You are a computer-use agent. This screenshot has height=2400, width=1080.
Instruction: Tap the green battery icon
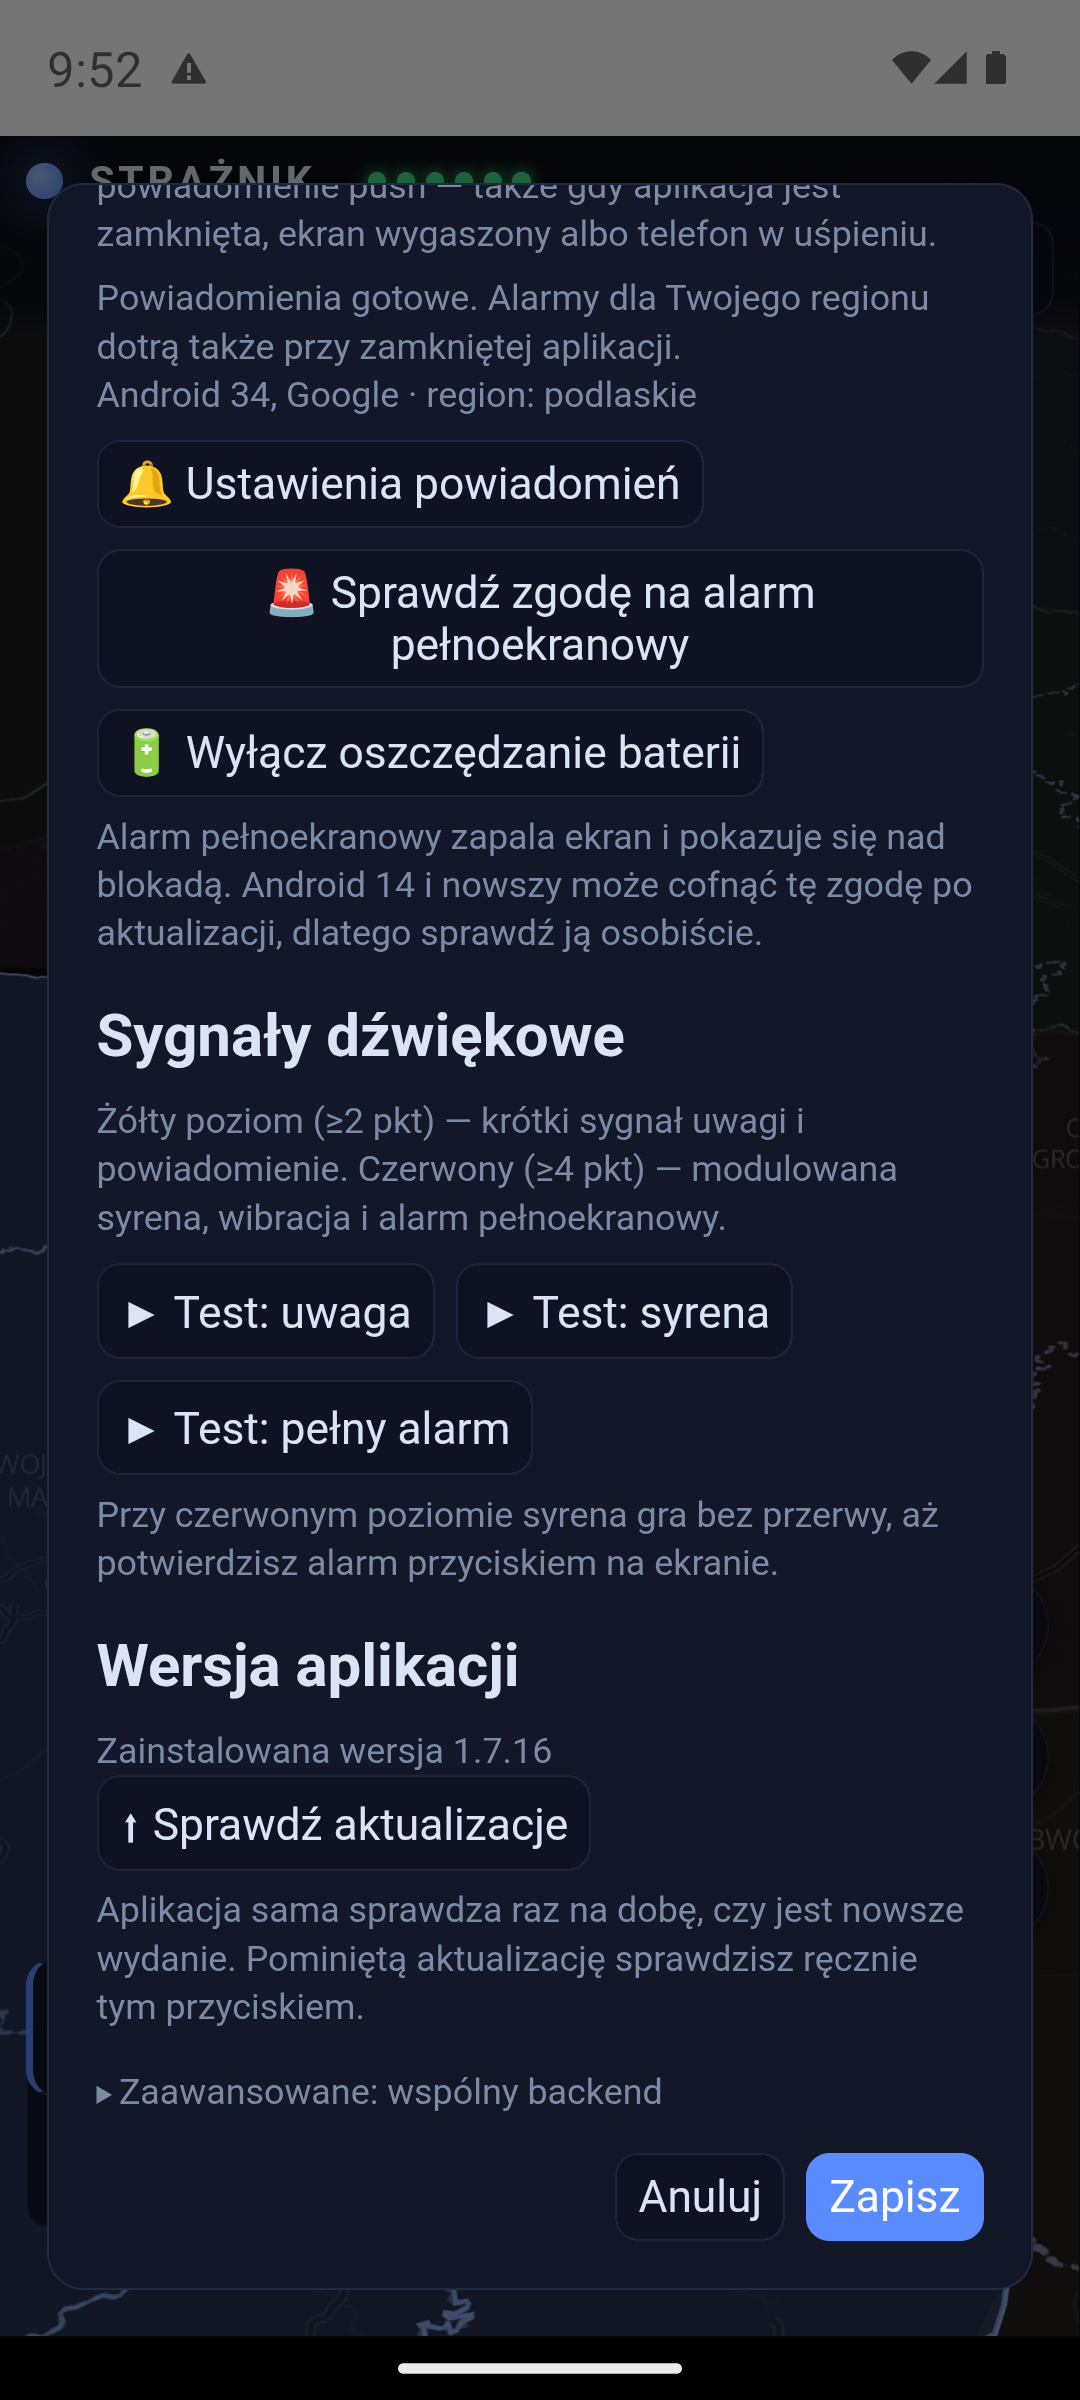click(x=146, y=753)
